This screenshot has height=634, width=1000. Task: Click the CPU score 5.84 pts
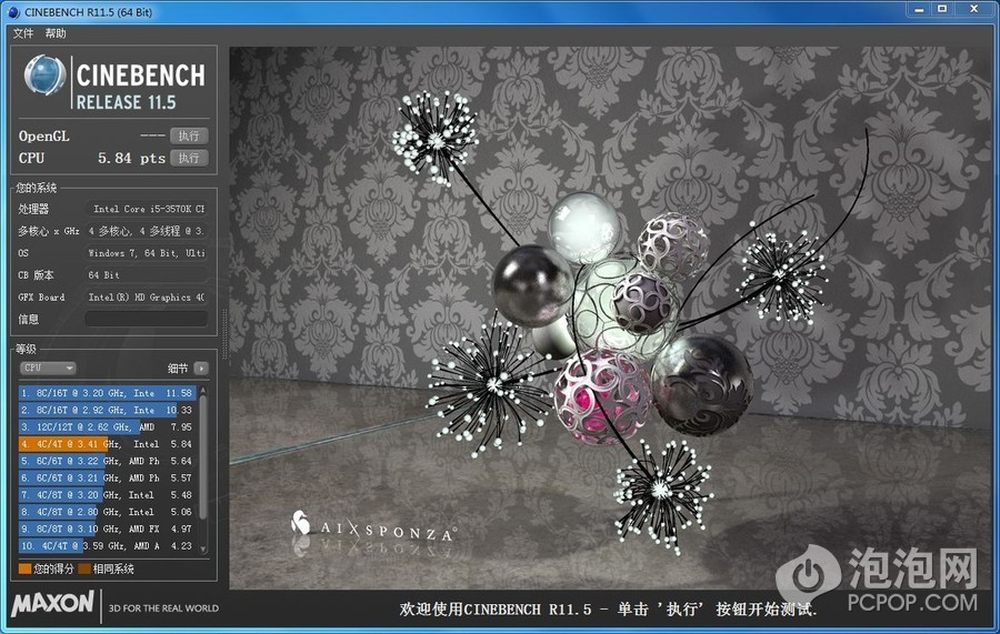point(131,158)
